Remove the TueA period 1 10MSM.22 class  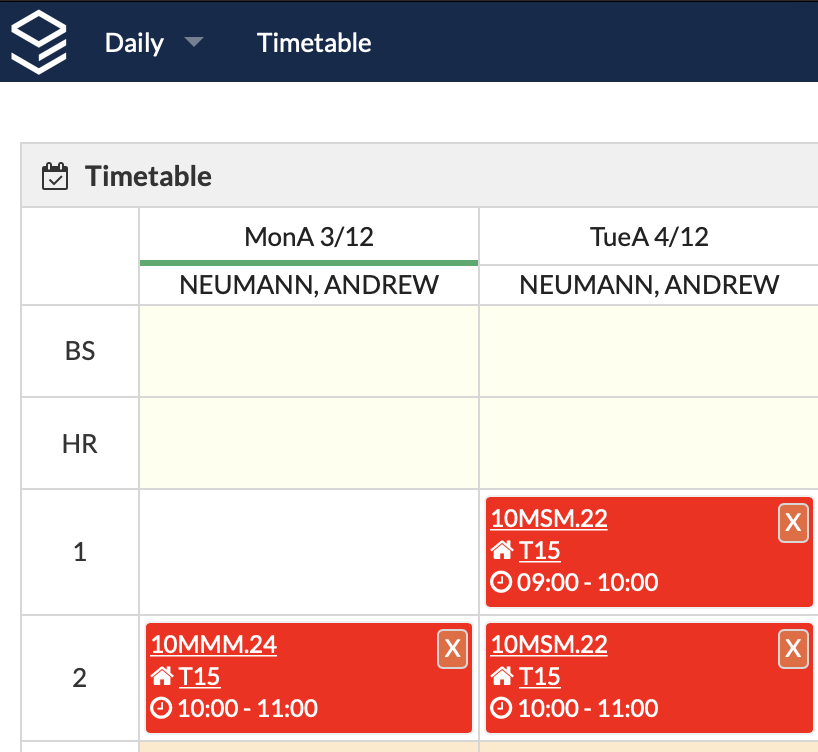(x=793, y=523)
